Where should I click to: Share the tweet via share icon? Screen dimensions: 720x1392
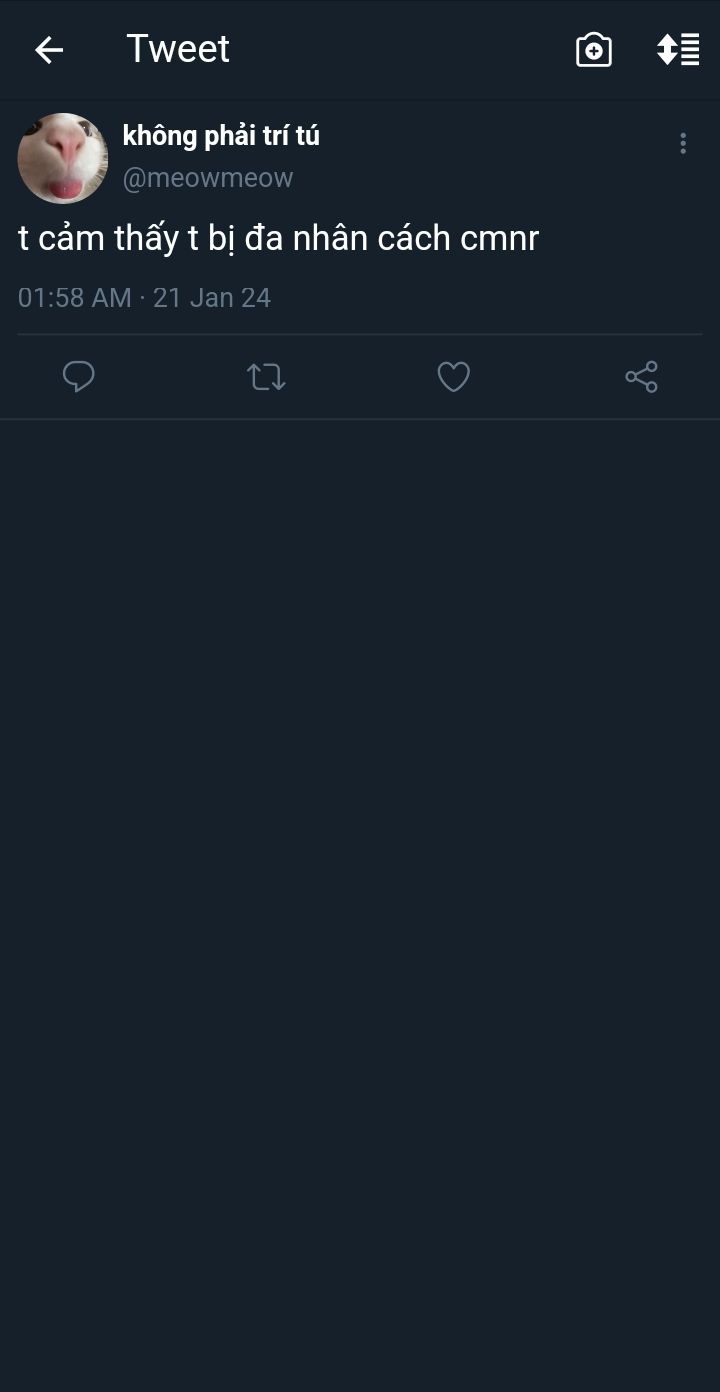[641, 377]
